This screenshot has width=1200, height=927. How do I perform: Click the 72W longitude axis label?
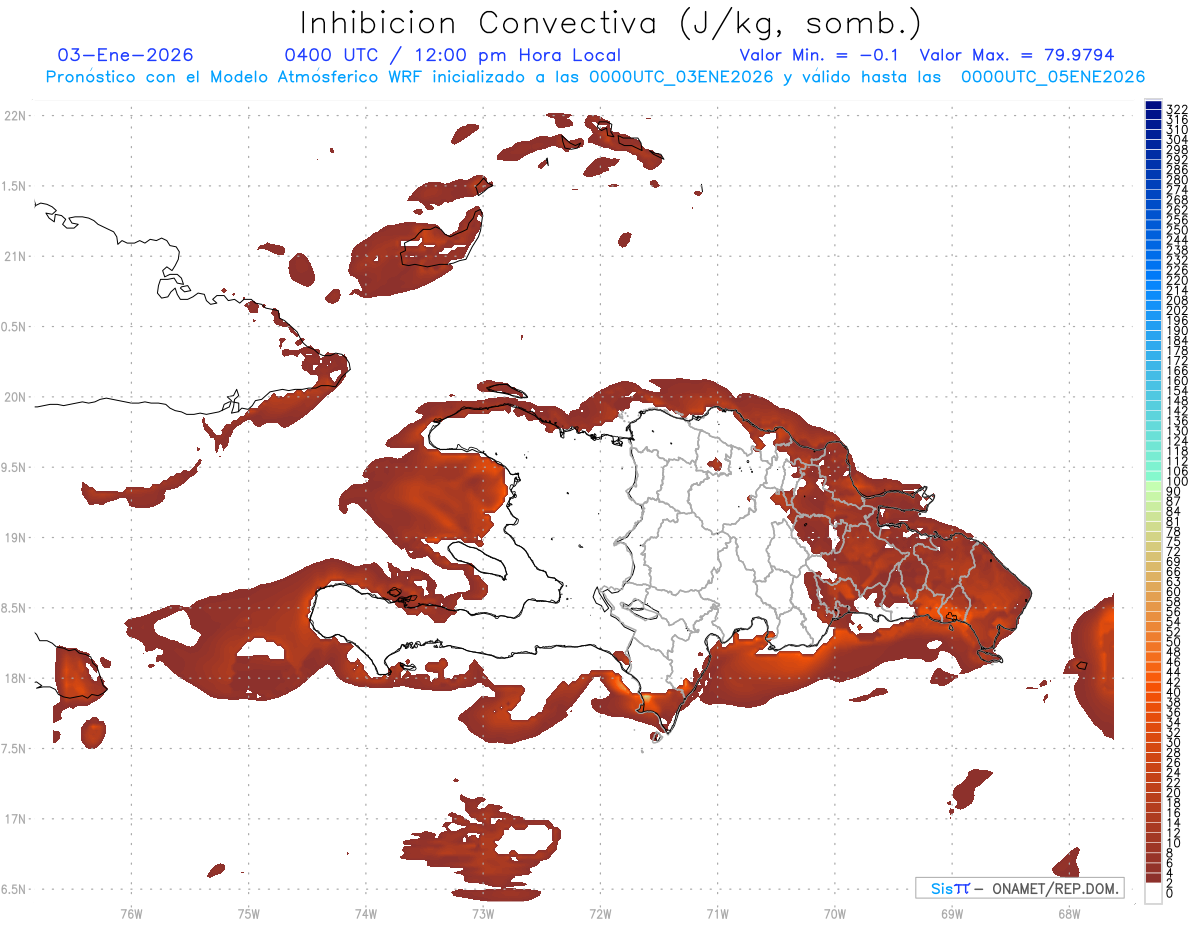[600, 913]
